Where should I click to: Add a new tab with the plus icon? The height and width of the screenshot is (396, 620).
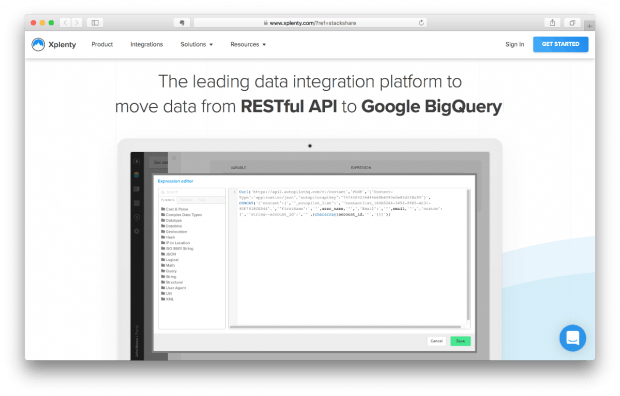tap(590, 26)
